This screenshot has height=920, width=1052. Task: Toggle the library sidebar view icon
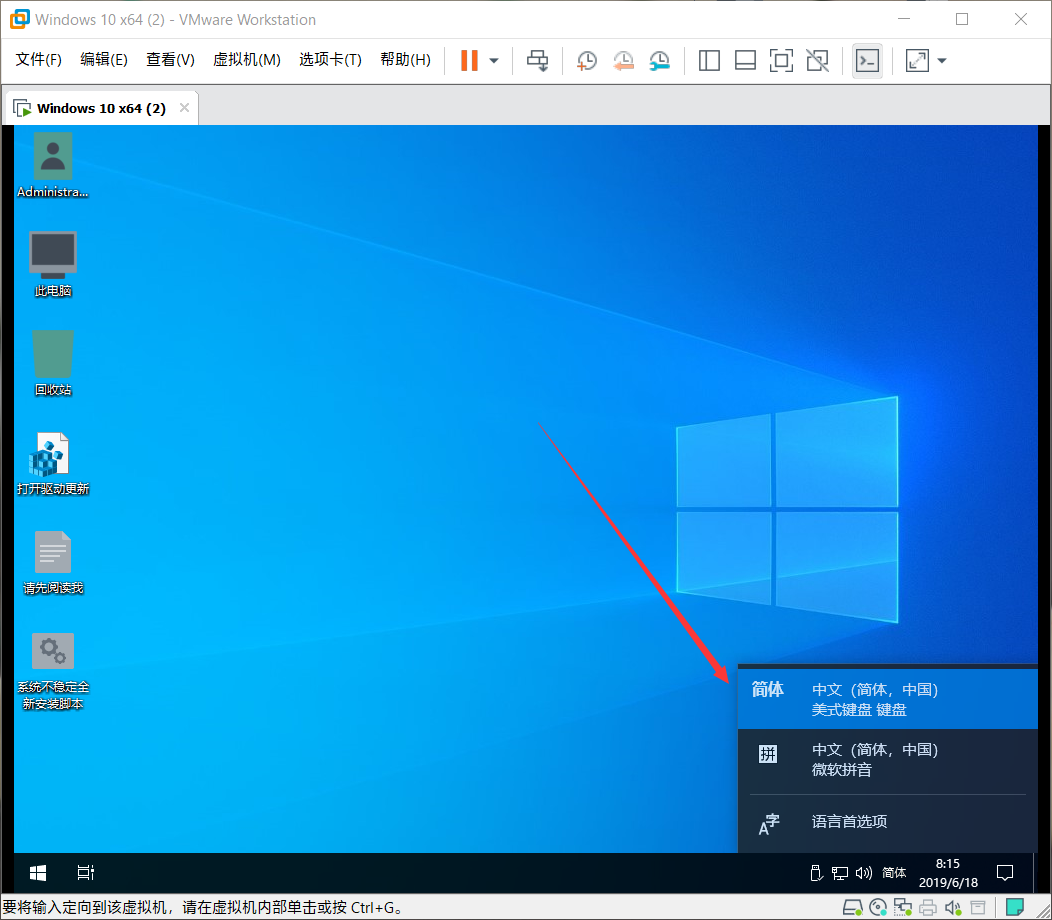[709, 60]
